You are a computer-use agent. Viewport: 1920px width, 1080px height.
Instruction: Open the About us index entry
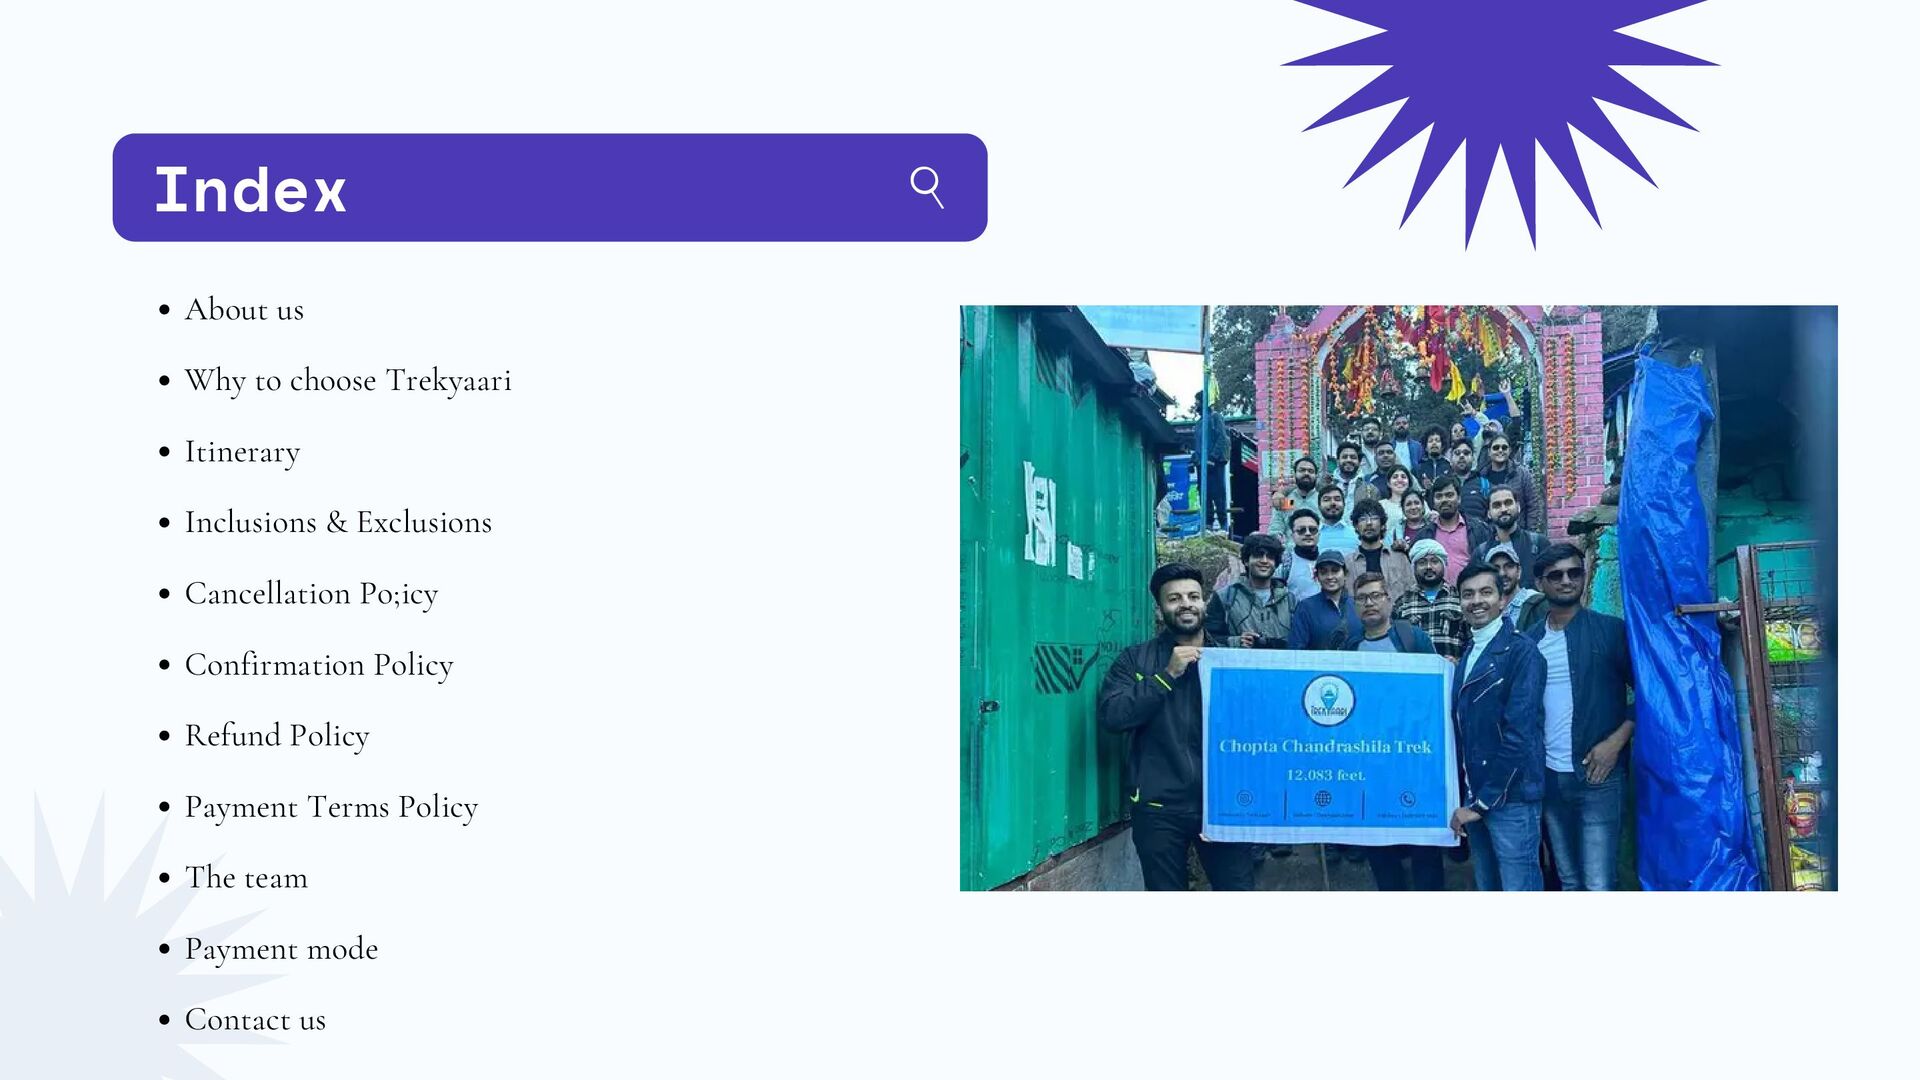pos(244,310)
